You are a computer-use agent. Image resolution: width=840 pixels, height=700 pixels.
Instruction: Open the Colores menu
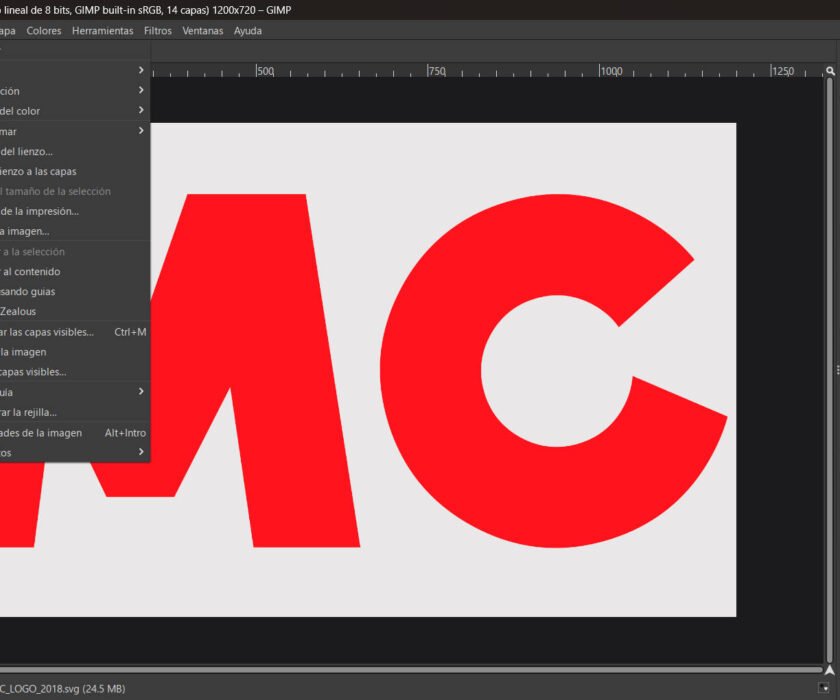point(44,31)
